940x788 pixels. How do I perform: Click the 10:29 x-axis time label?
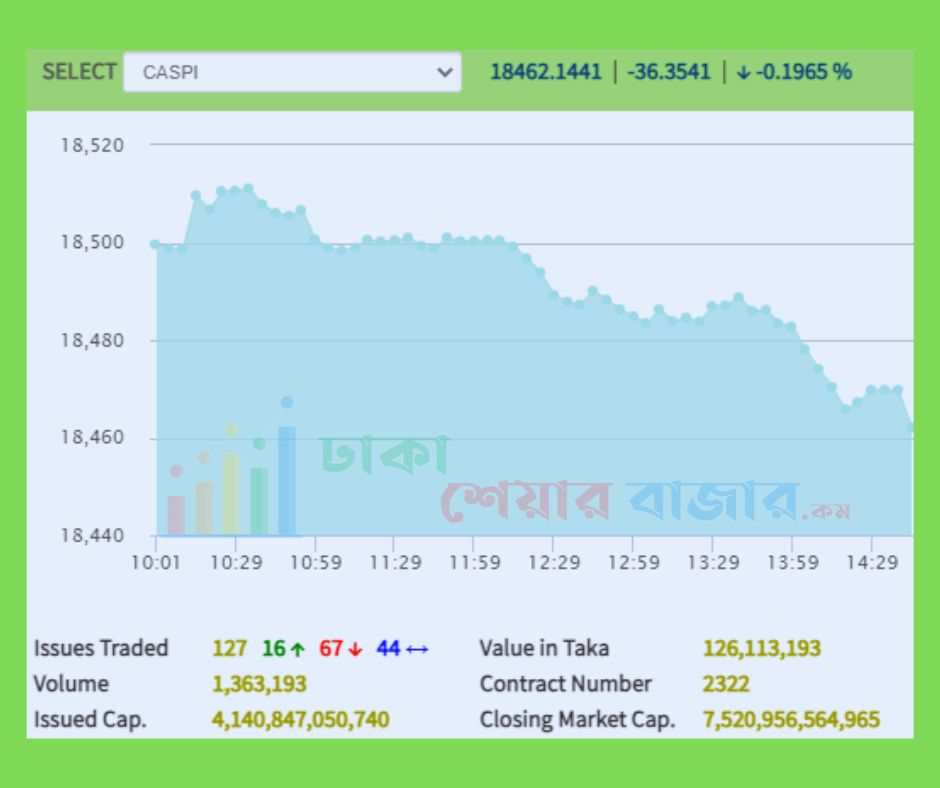(236, 563)
